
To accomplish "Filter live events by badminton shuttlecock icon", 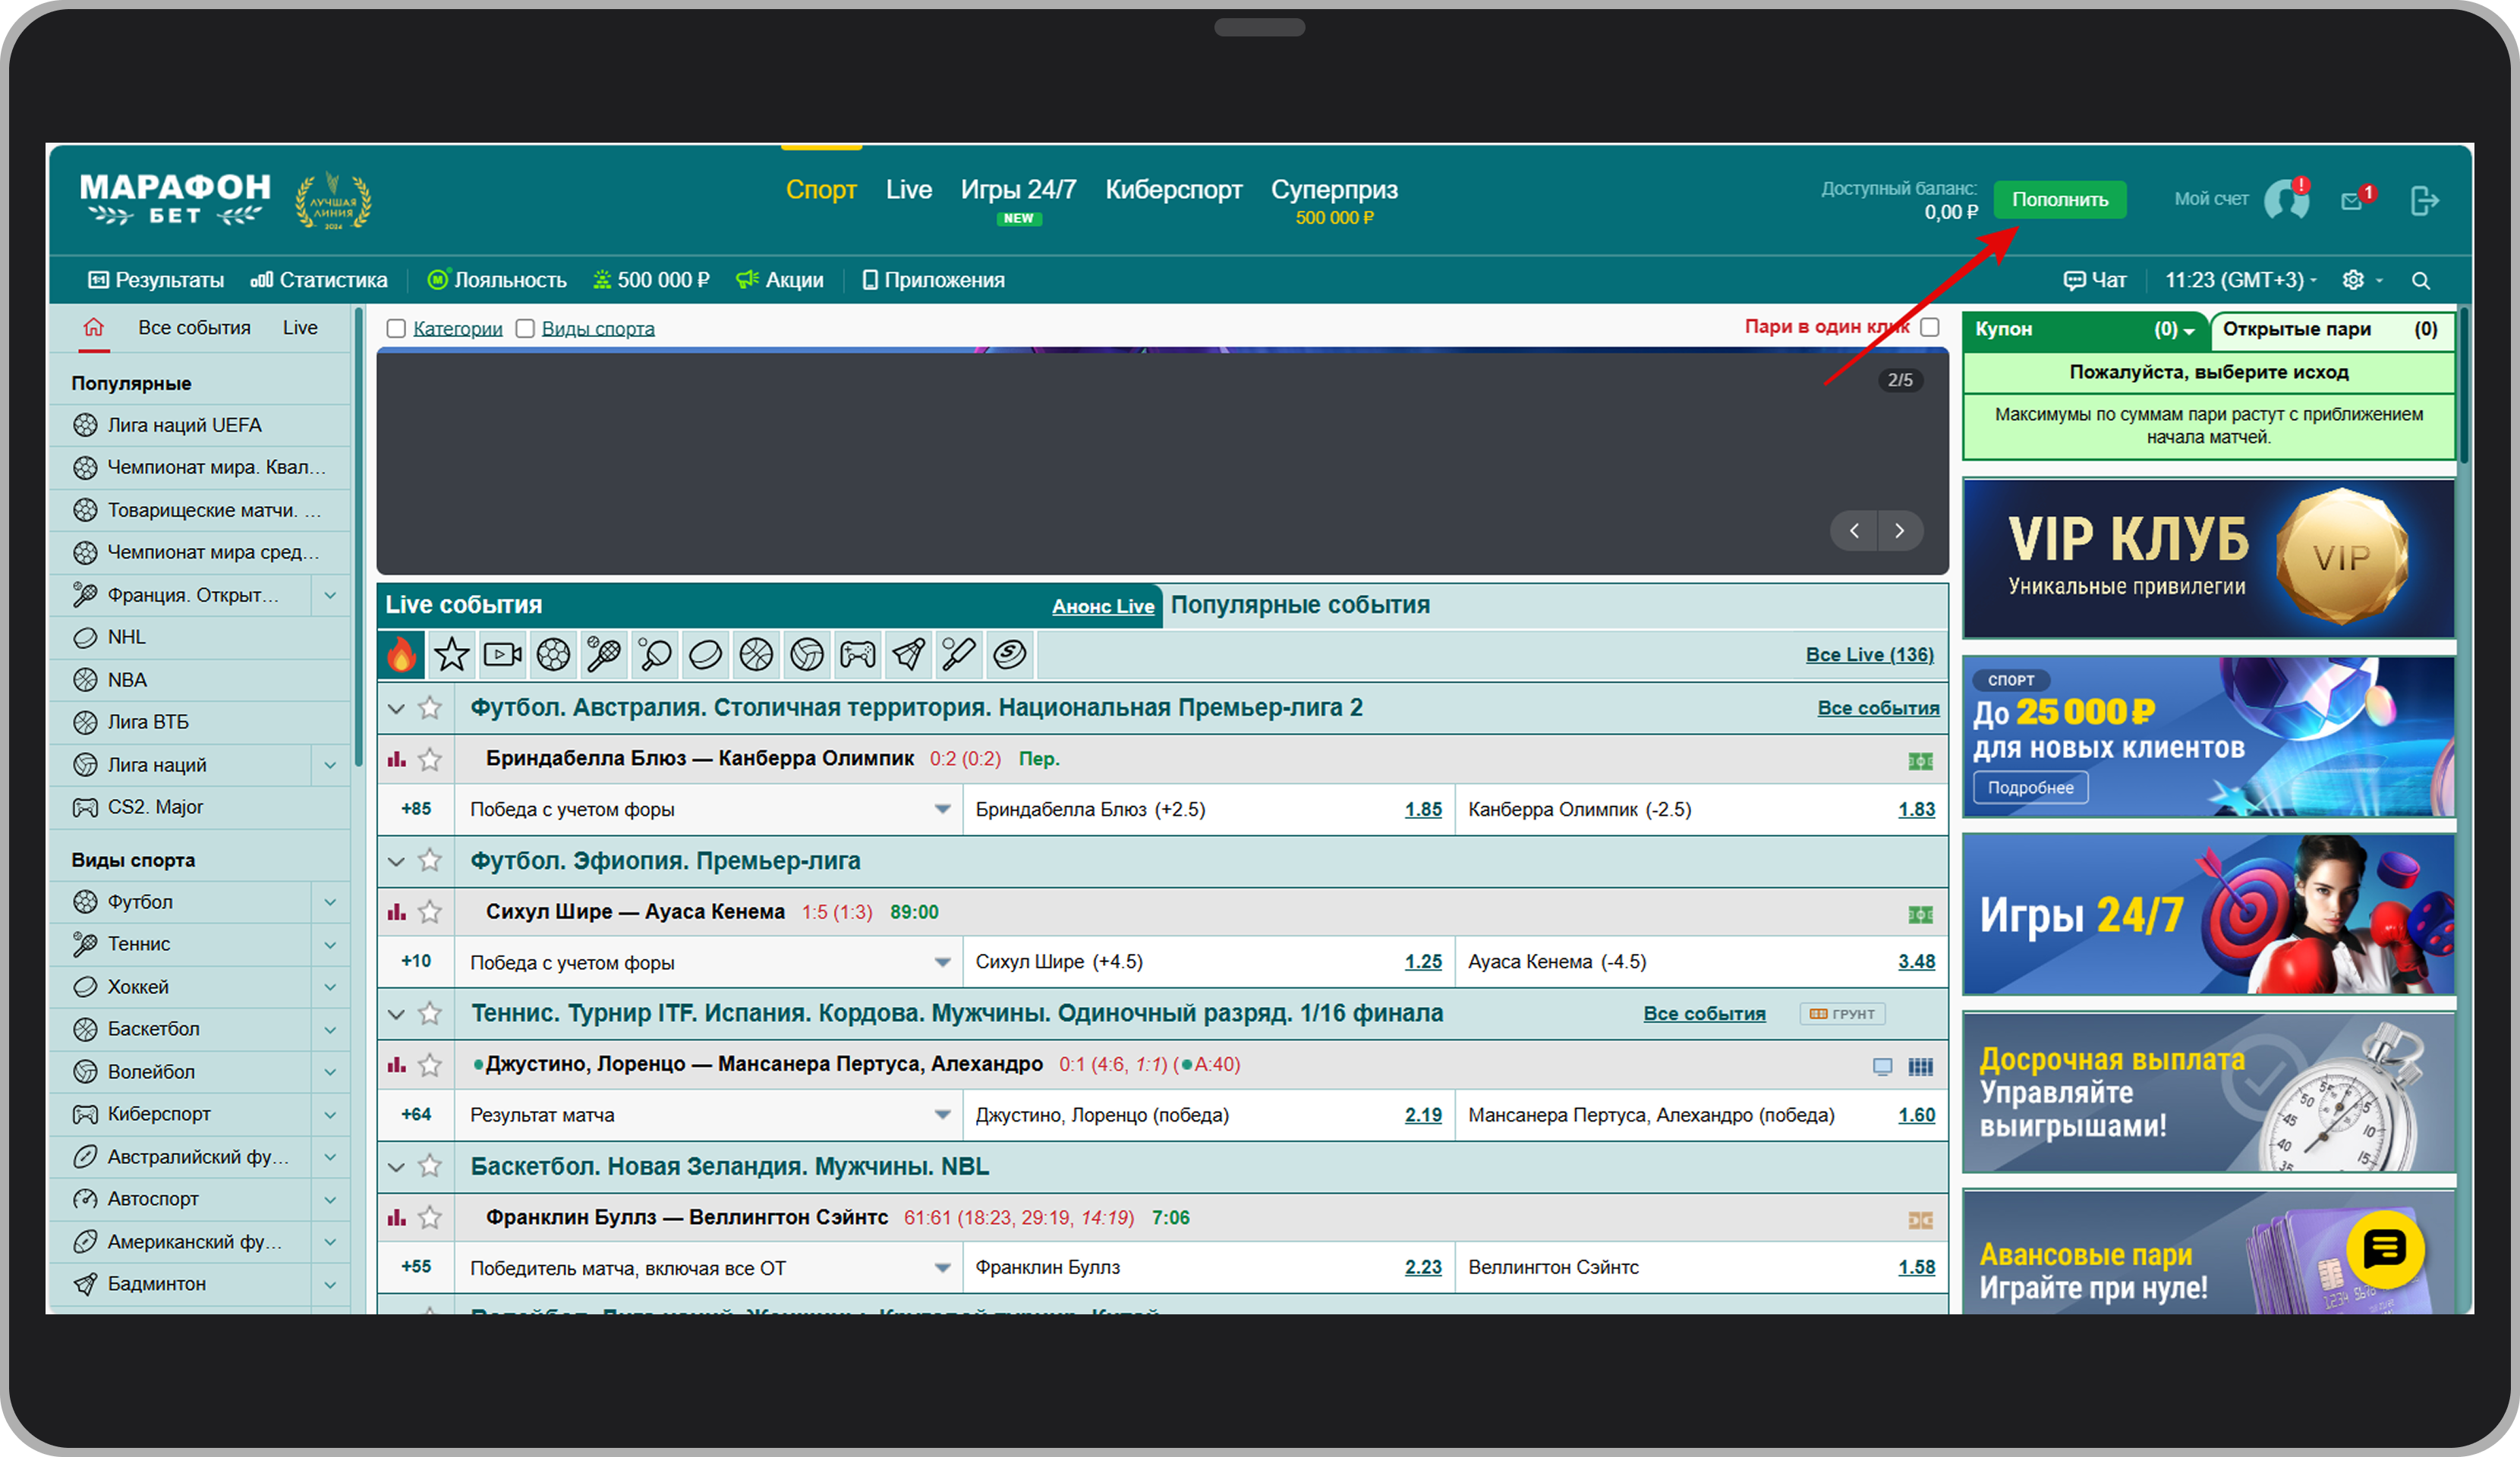I will tap(909, 655).
